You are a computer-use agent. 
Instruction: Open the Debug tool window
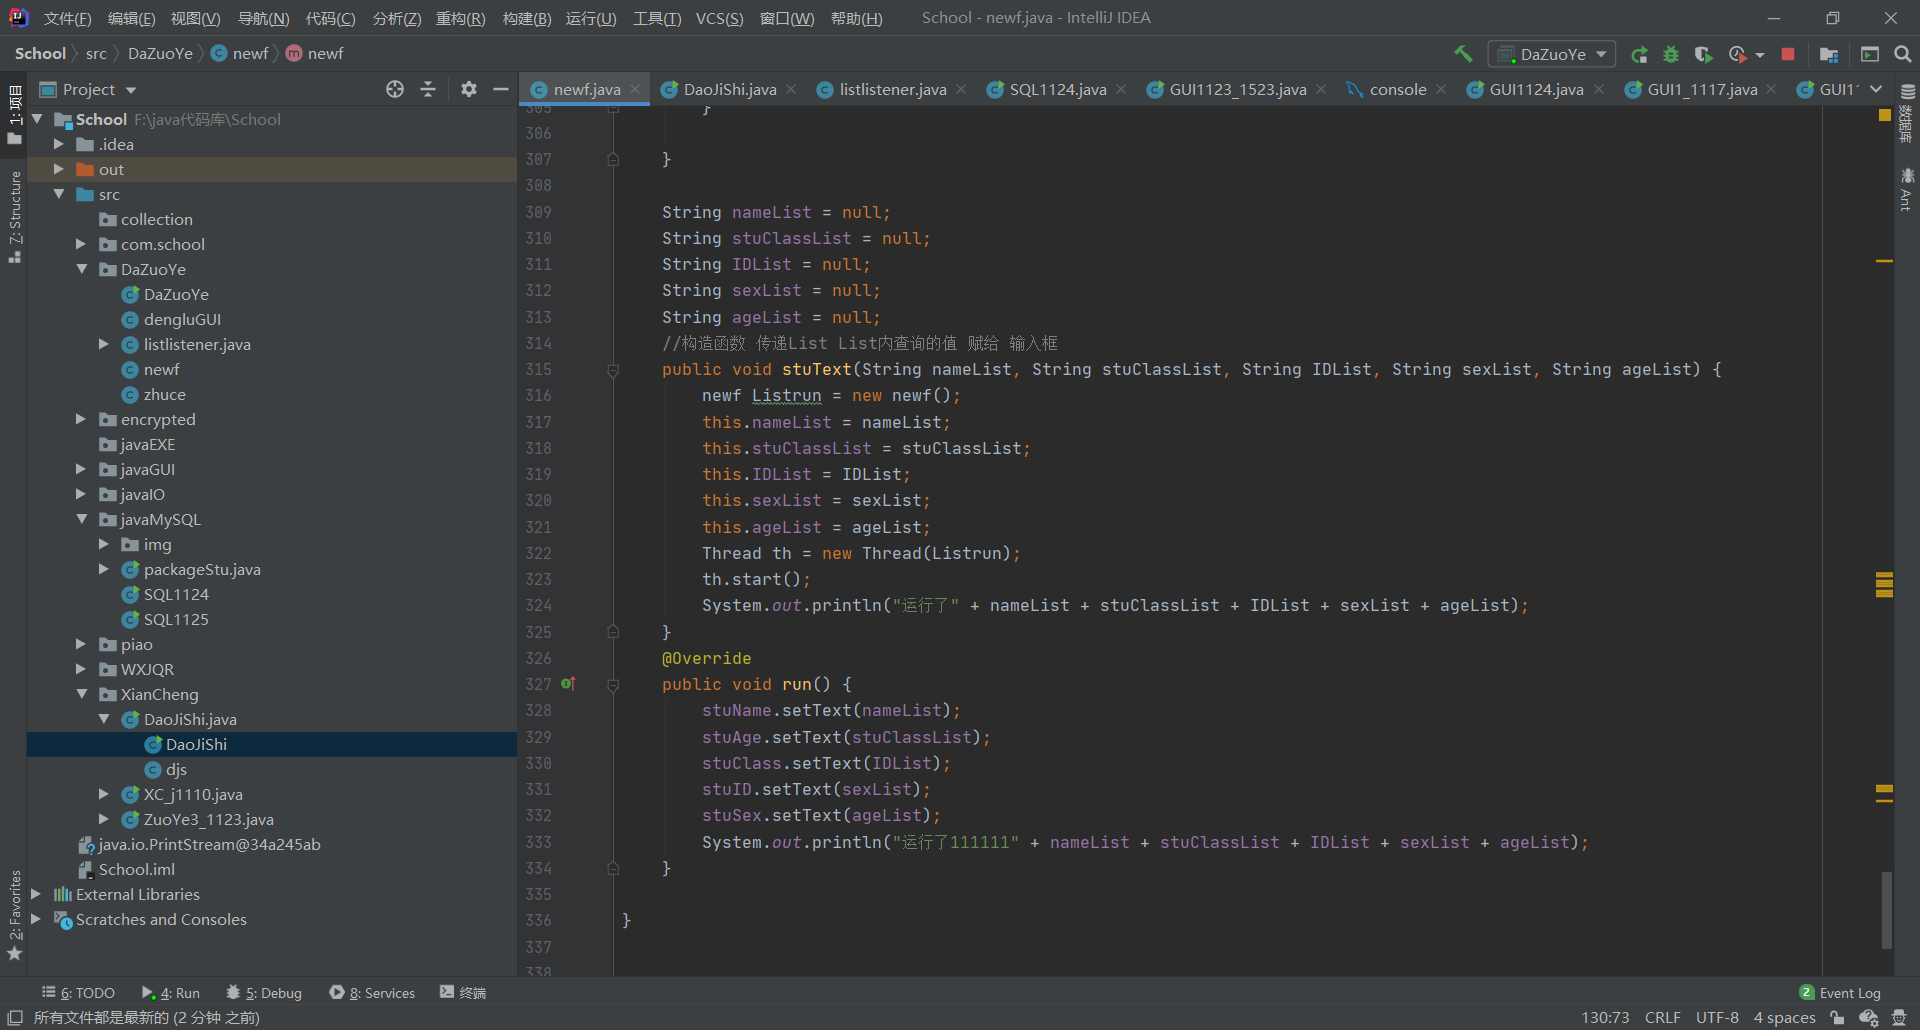click(264, 993)
